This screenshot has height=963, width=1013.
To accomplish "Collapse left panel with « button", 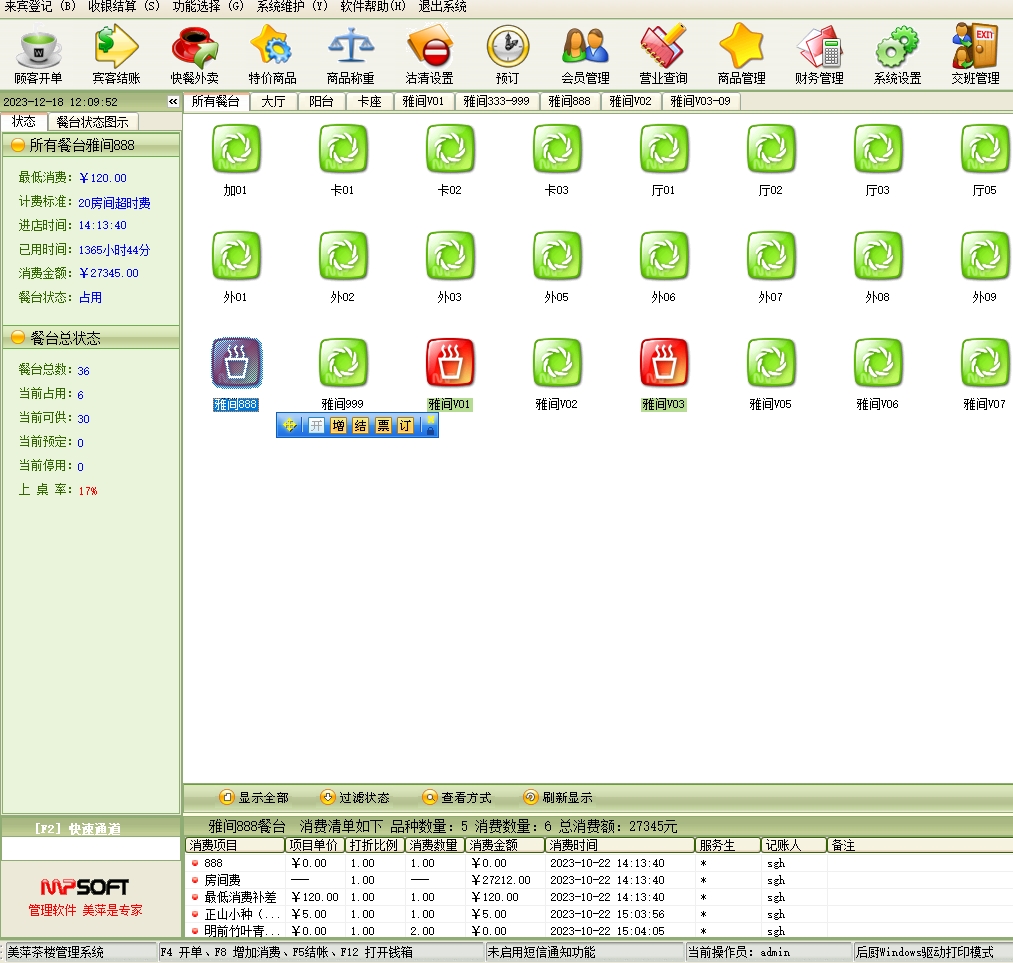I will 173,102.
